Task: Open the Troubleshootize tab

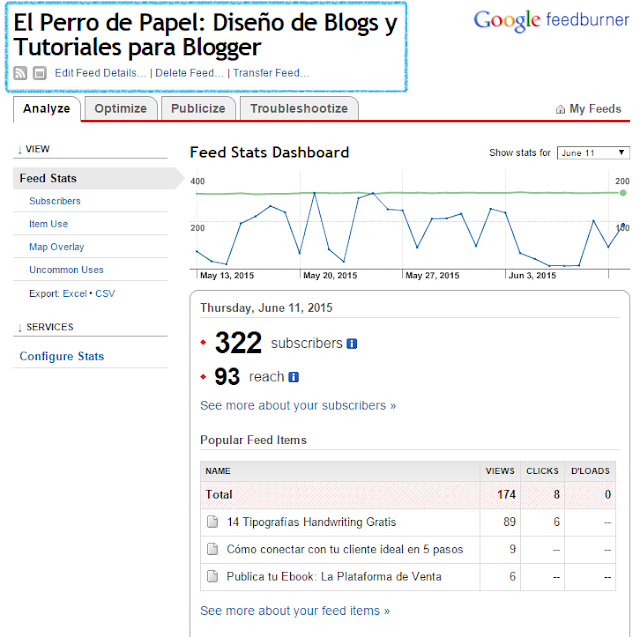Action: (299, 109)
